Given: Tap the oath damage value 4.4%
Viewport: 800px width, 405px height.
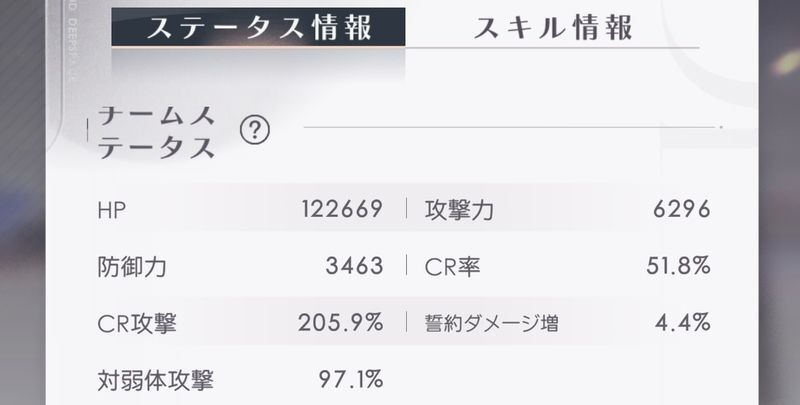Looking at the screenshot, I should 683,323.
